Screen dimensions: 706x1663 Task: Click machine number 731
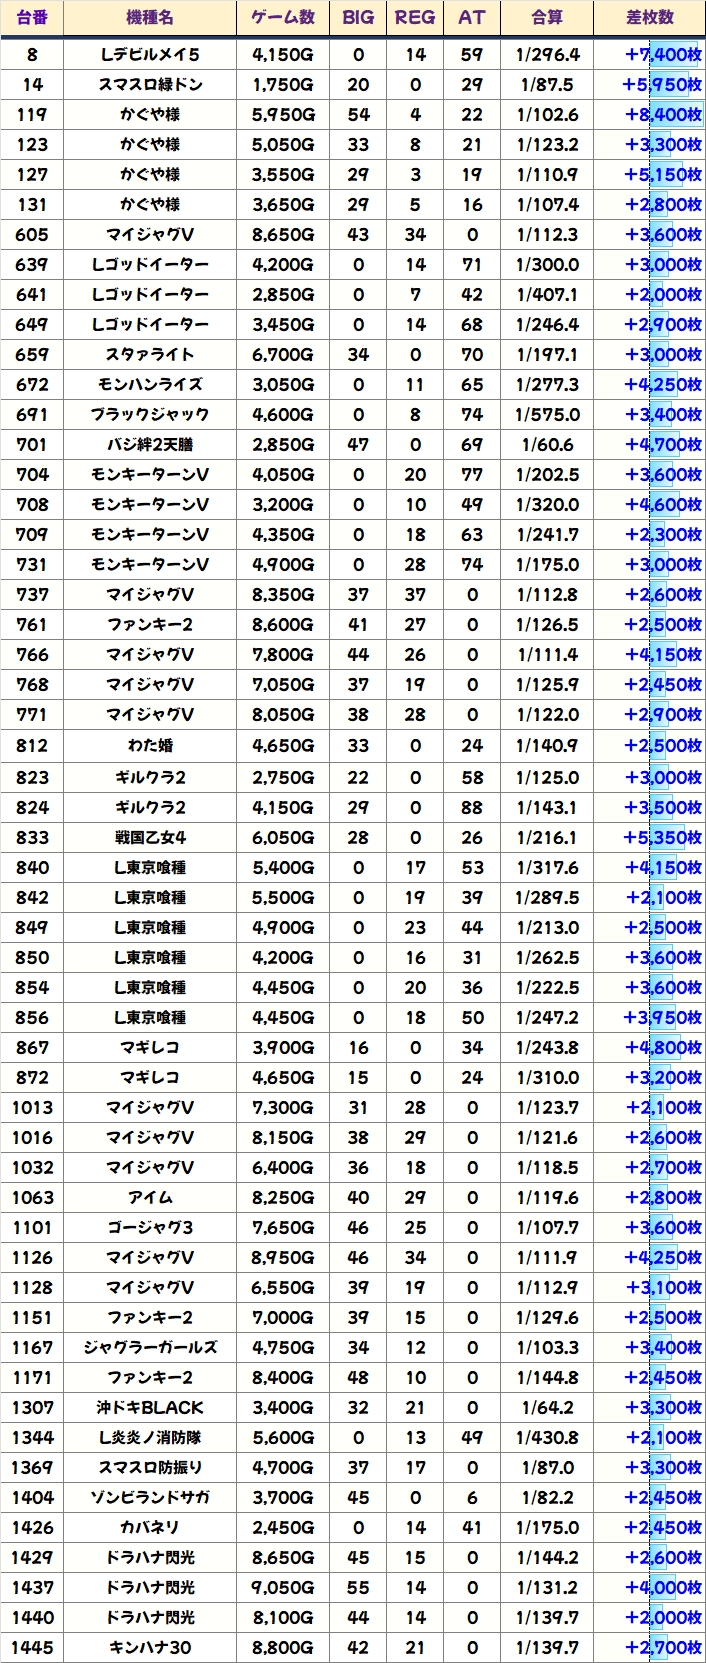click(32, 564)
